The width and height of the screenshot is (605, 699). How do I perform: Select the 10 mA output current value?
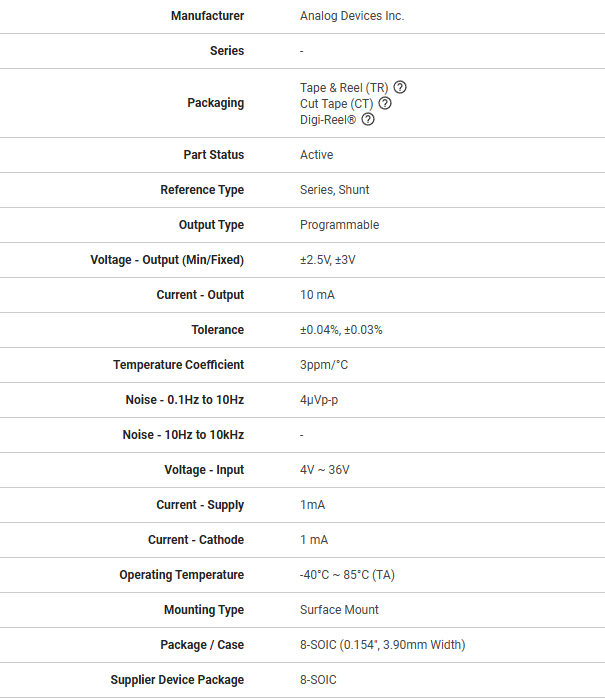coord(318,295)
